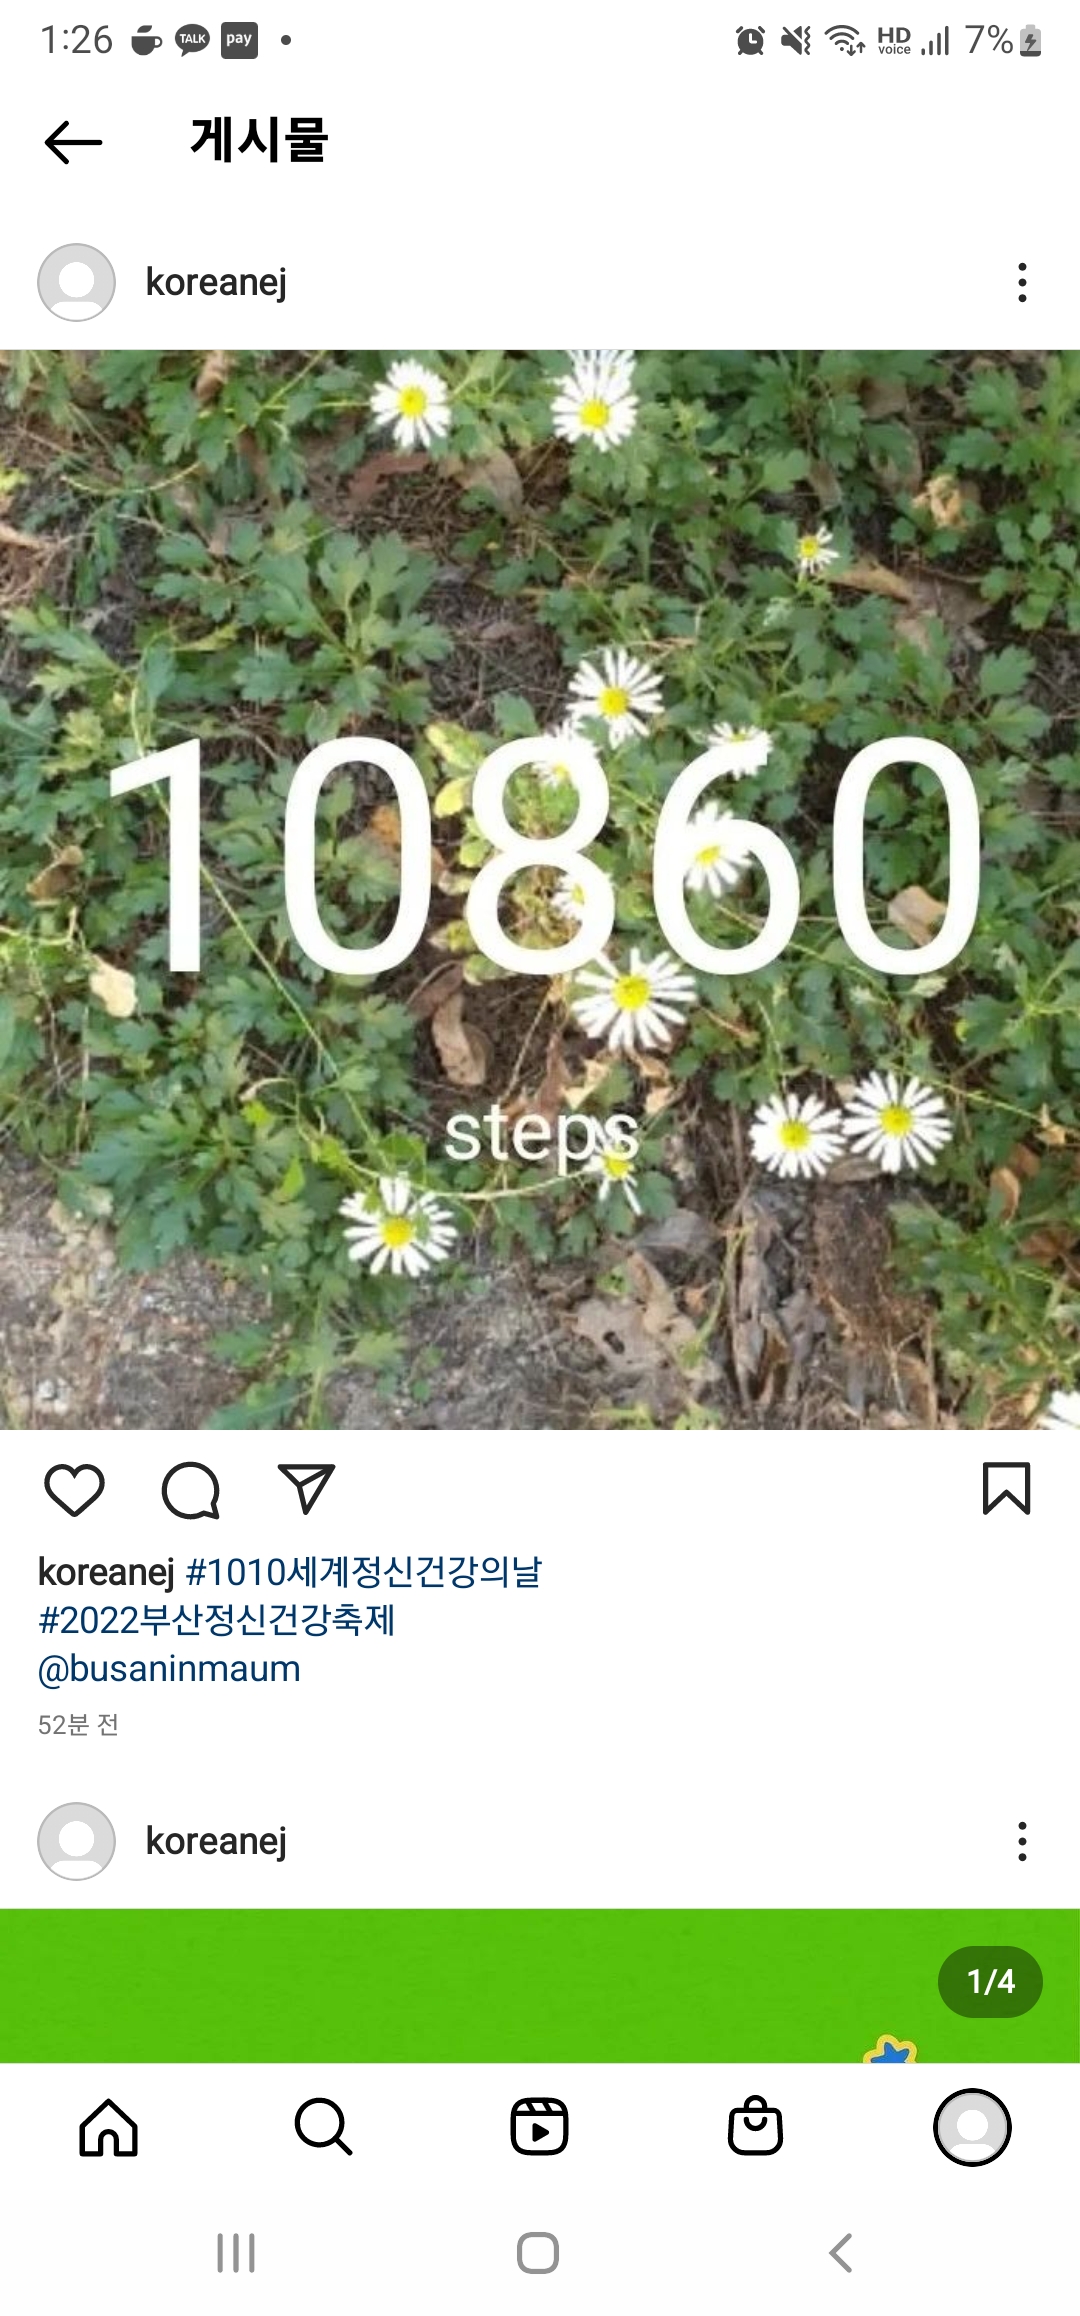Image resolution: width=1080 pixels, height=2316 pixels.
Task: Tap koreanej avatar on the first post
Action: [x=76, y=282]
